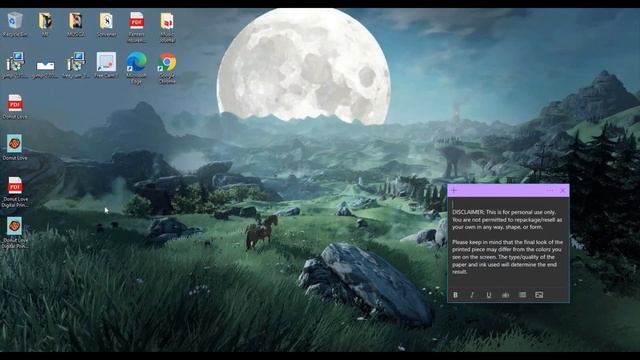Toggle underline formatting in sticky note
The height and width of the screenshot is (360, 640).
(489, 295)
